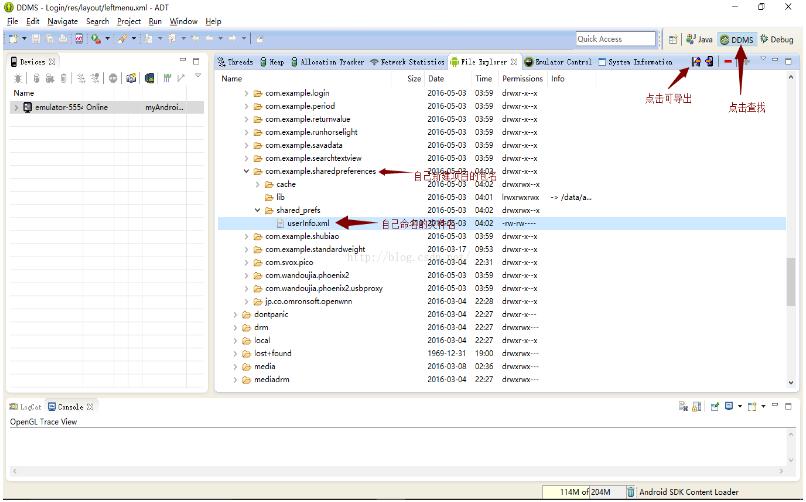Click the pull file from device icon
Image resolution: width=806 pixels, height=502 pixels.
tap(696, 62)
